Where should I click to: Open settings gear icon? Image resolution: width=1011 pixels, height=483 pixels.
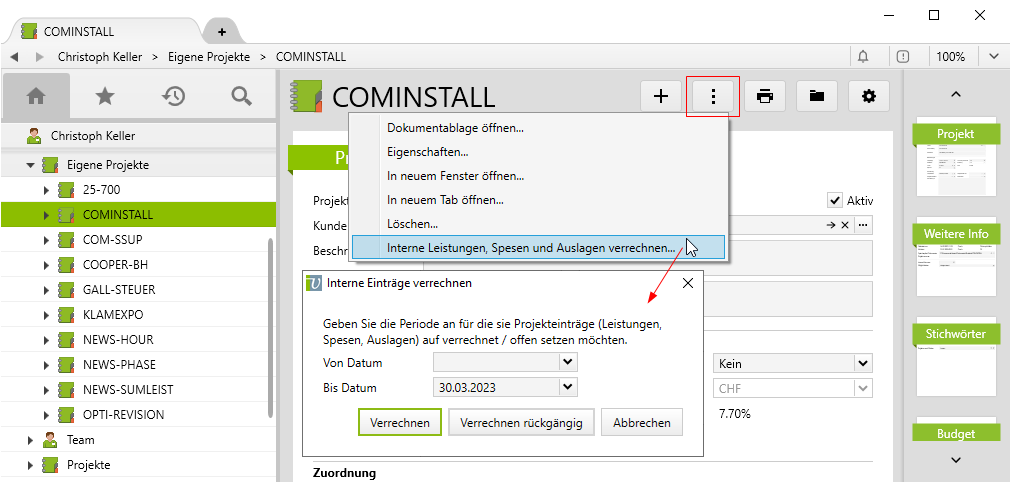click(x=869, y=96)
